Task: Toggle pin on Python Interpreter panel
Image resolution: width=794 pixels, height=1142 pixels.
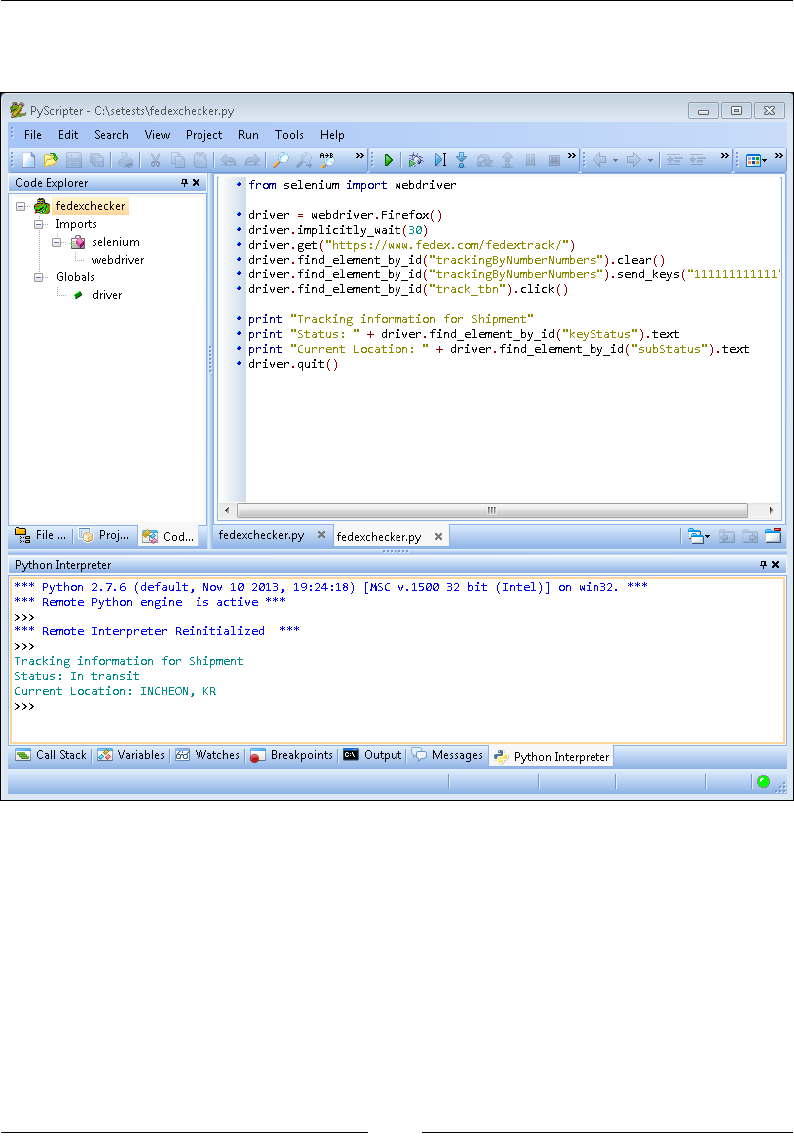Action: pos(765,565)
